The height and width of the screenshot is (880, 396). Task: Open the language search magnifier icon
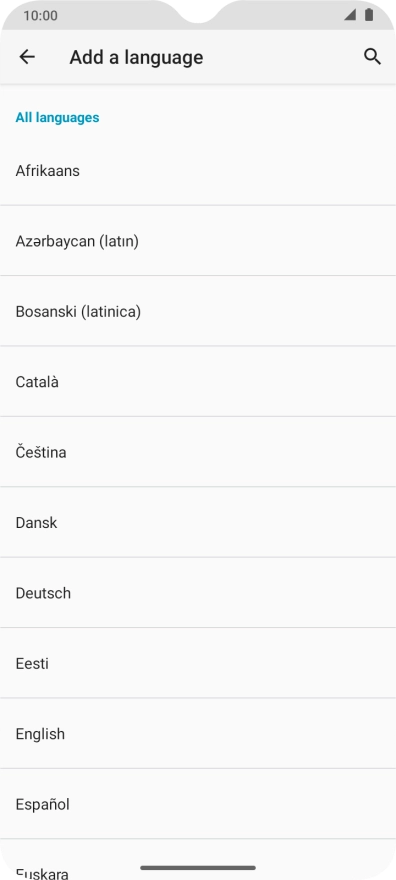372,57
